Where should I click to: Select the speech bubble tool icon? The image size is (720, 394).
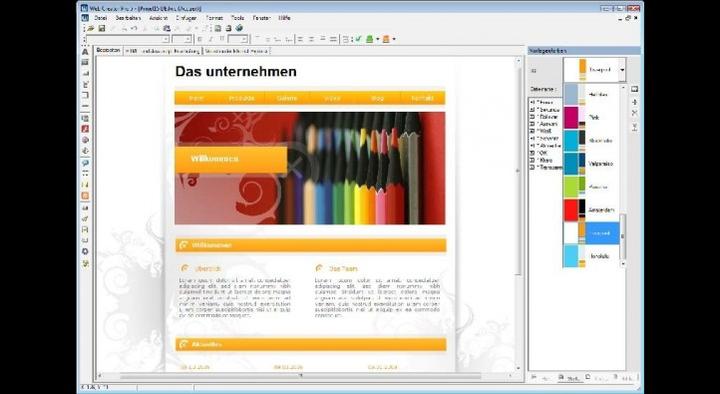coord(85,163)
